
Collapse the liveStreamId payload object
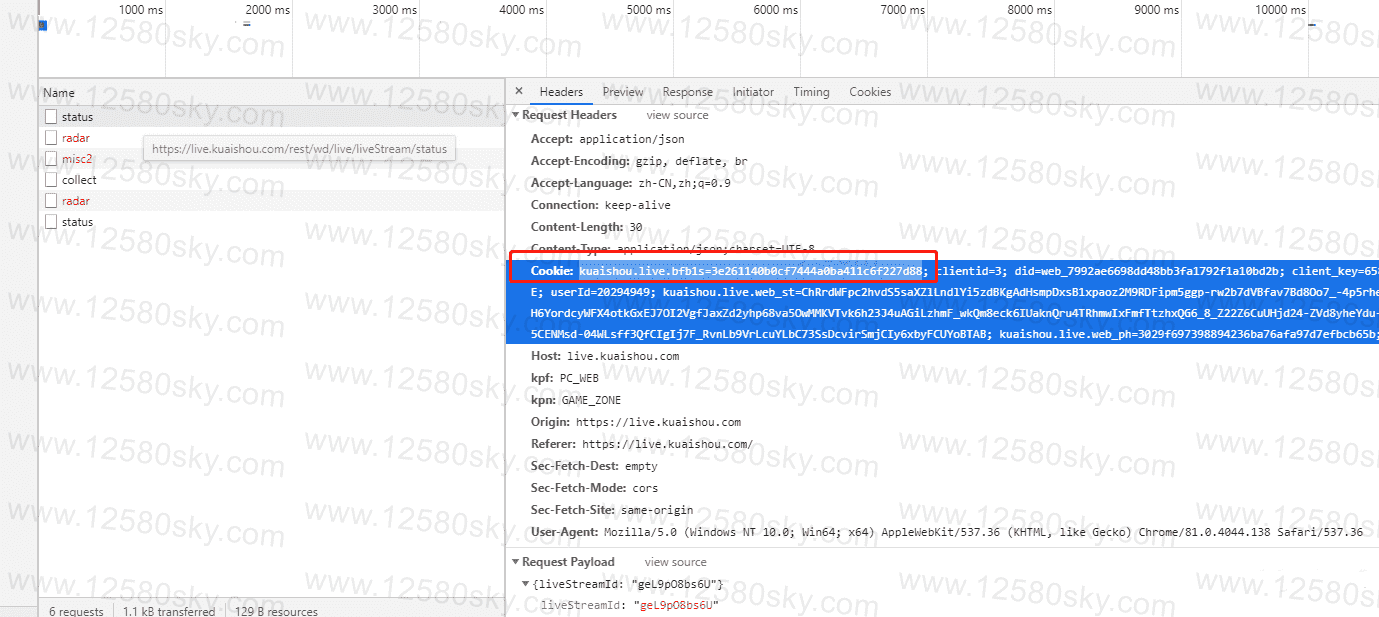[x=526, y=584]
